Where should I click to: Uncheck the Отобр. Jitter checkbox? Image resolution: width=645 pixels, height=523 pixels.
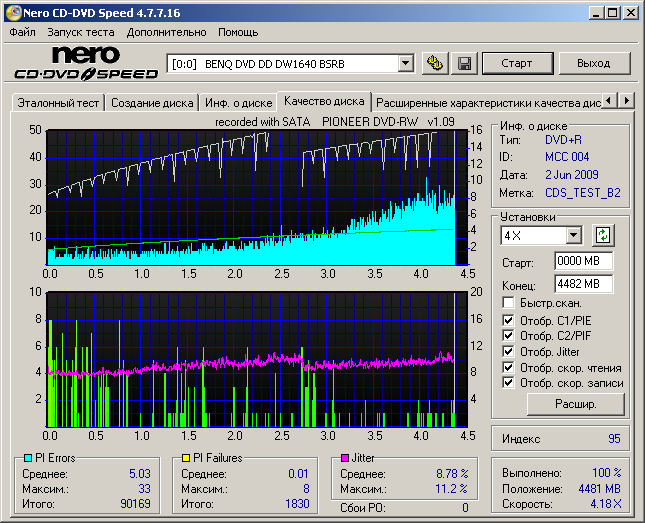509,351
